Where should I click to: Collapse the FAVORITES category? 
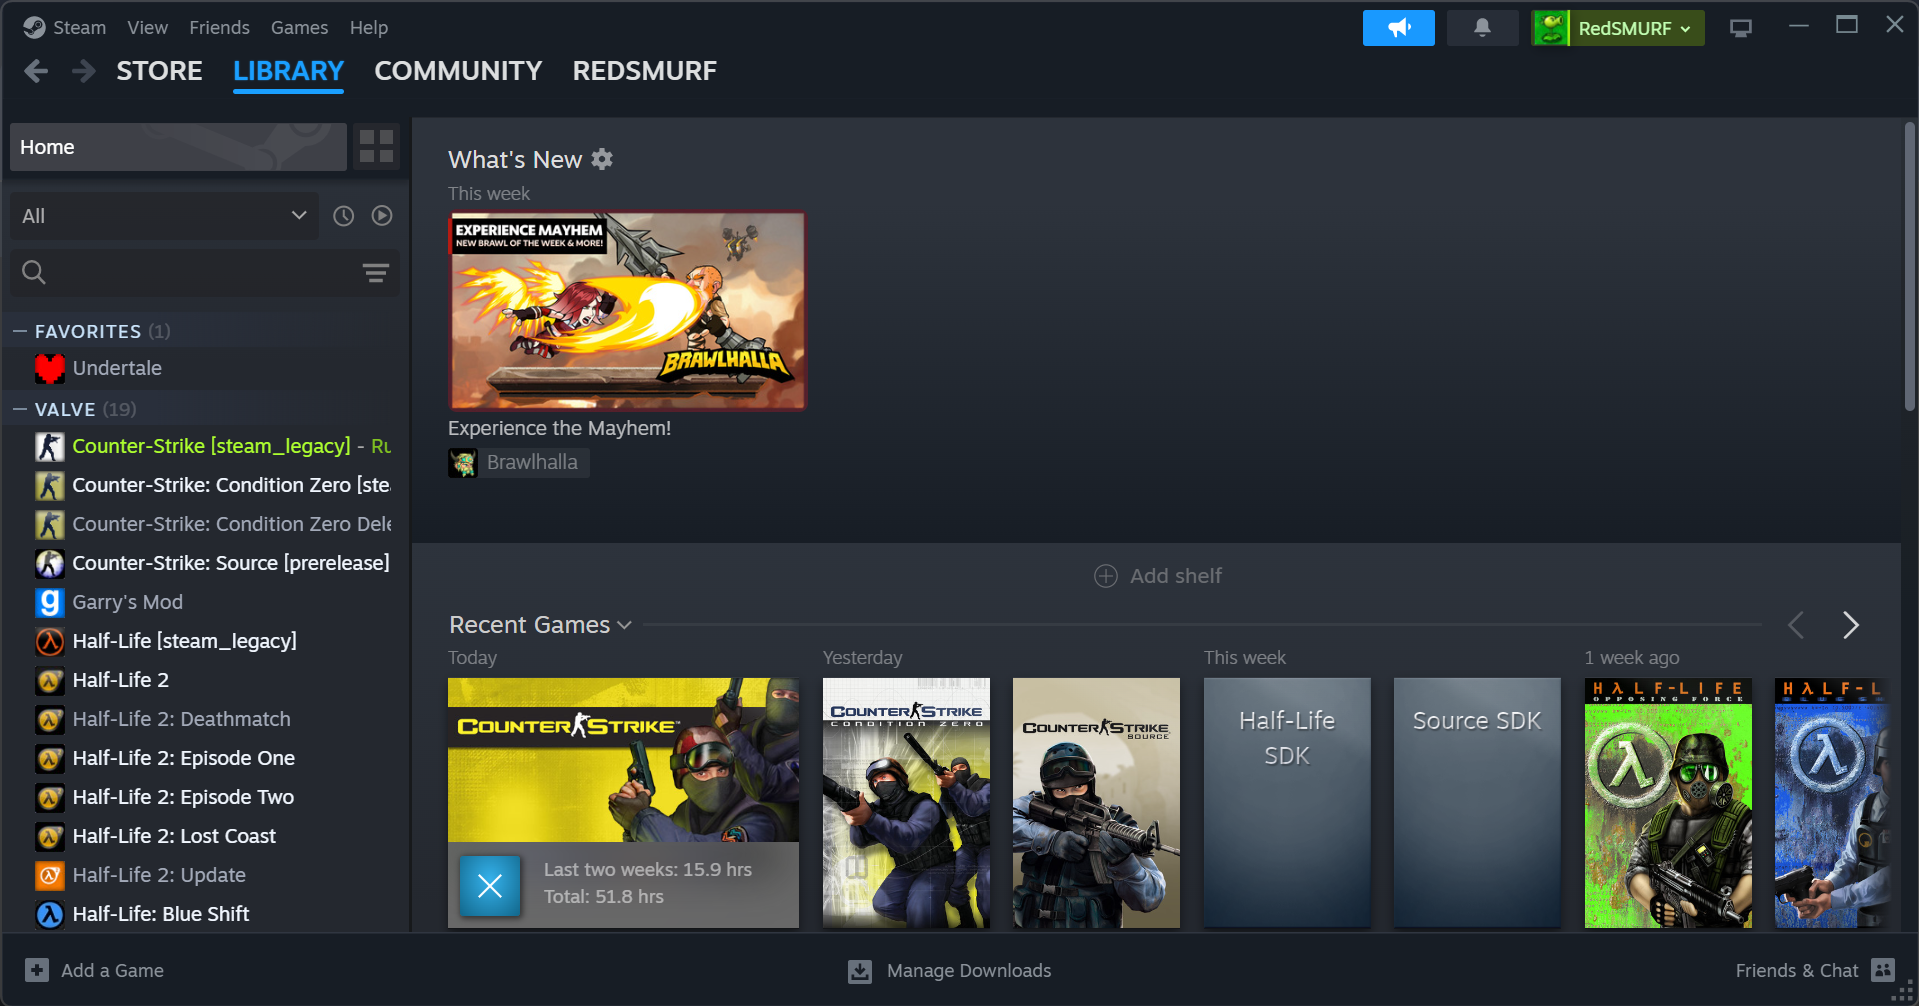pos(20,331)
